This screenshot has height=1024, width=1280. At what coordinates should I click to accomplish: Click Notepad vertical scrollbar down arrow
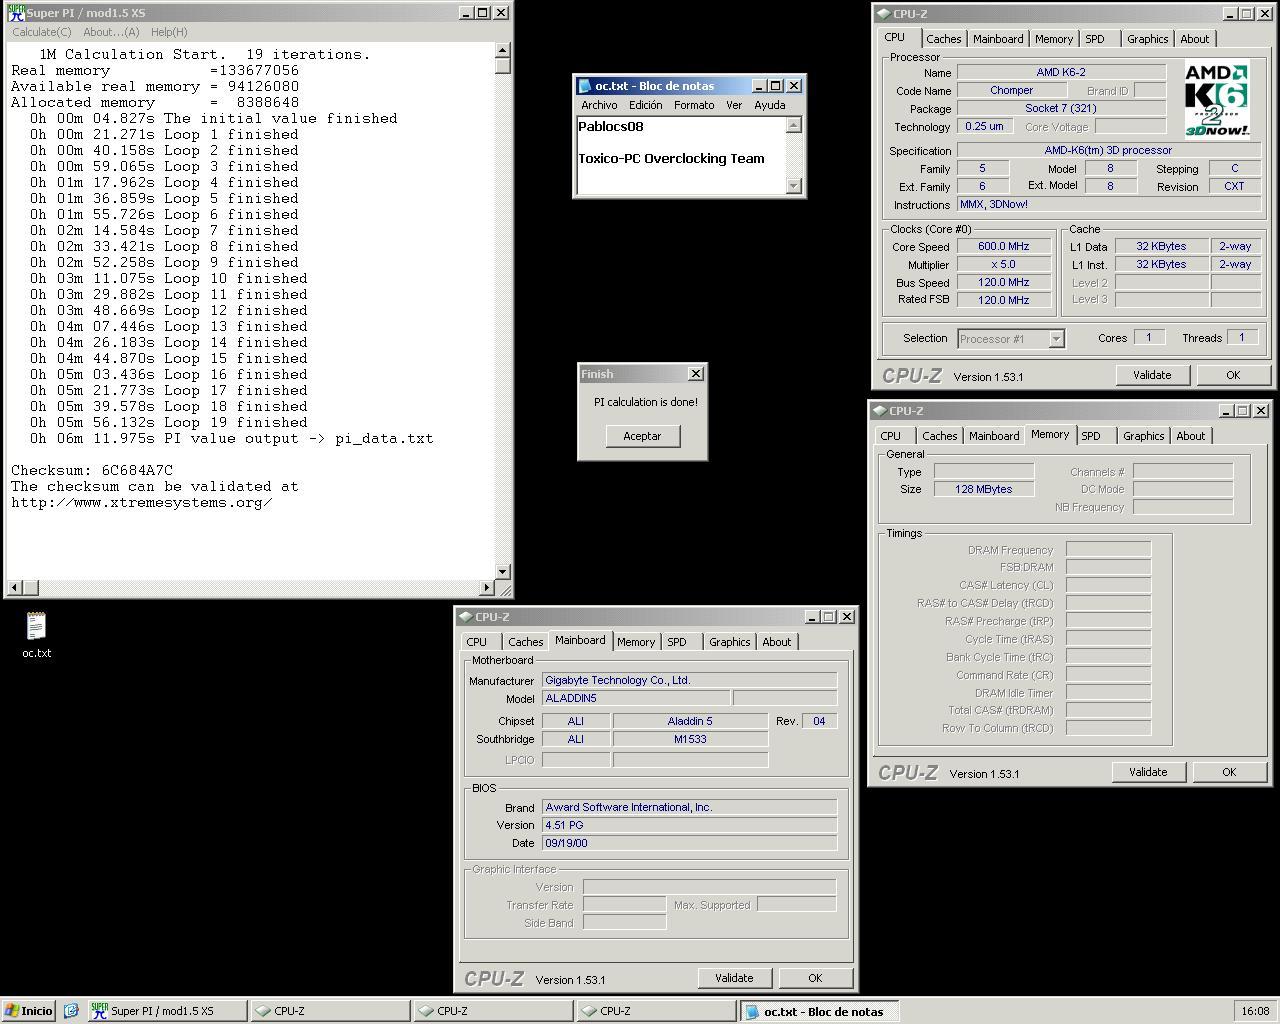[794, 186]
